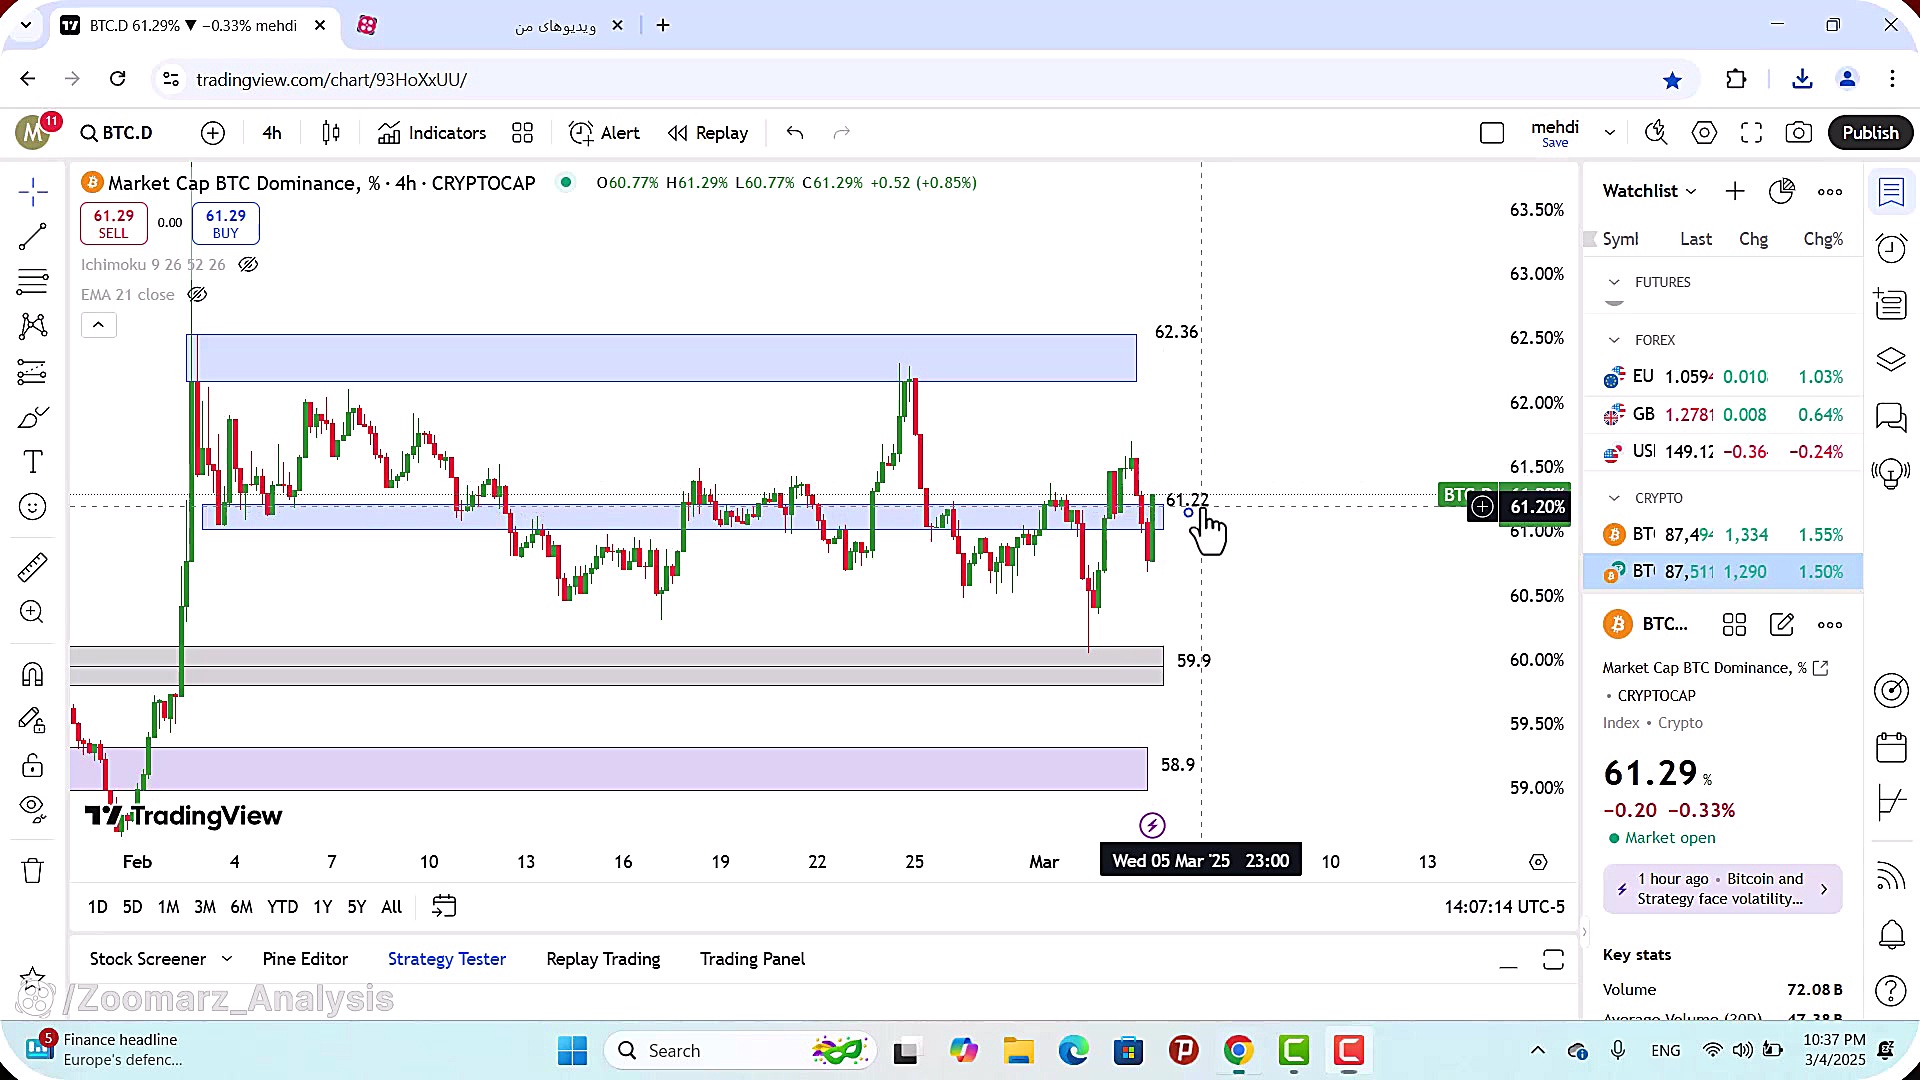Open the patterns drawing tool
Screen dimensions: 1920x1080
33,326
